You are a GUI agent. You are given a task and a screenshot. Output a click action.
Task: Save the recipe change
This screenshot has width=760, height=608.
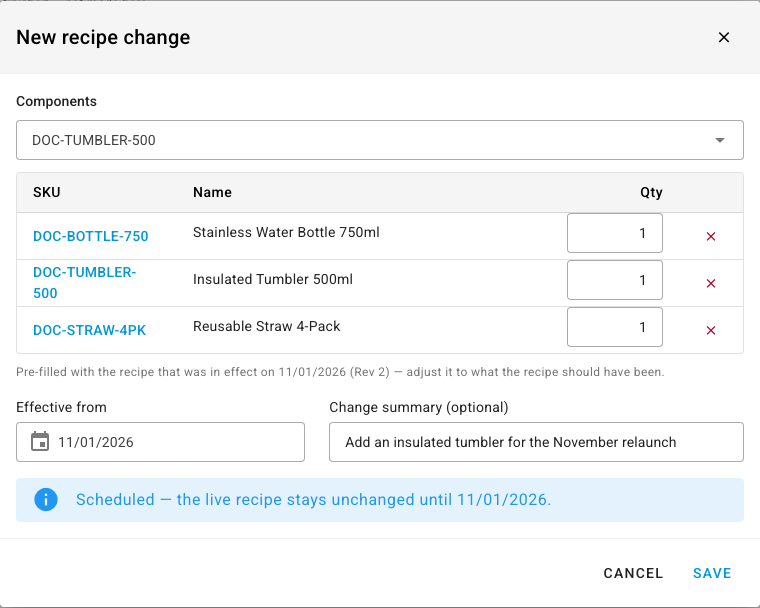(712, 573)
